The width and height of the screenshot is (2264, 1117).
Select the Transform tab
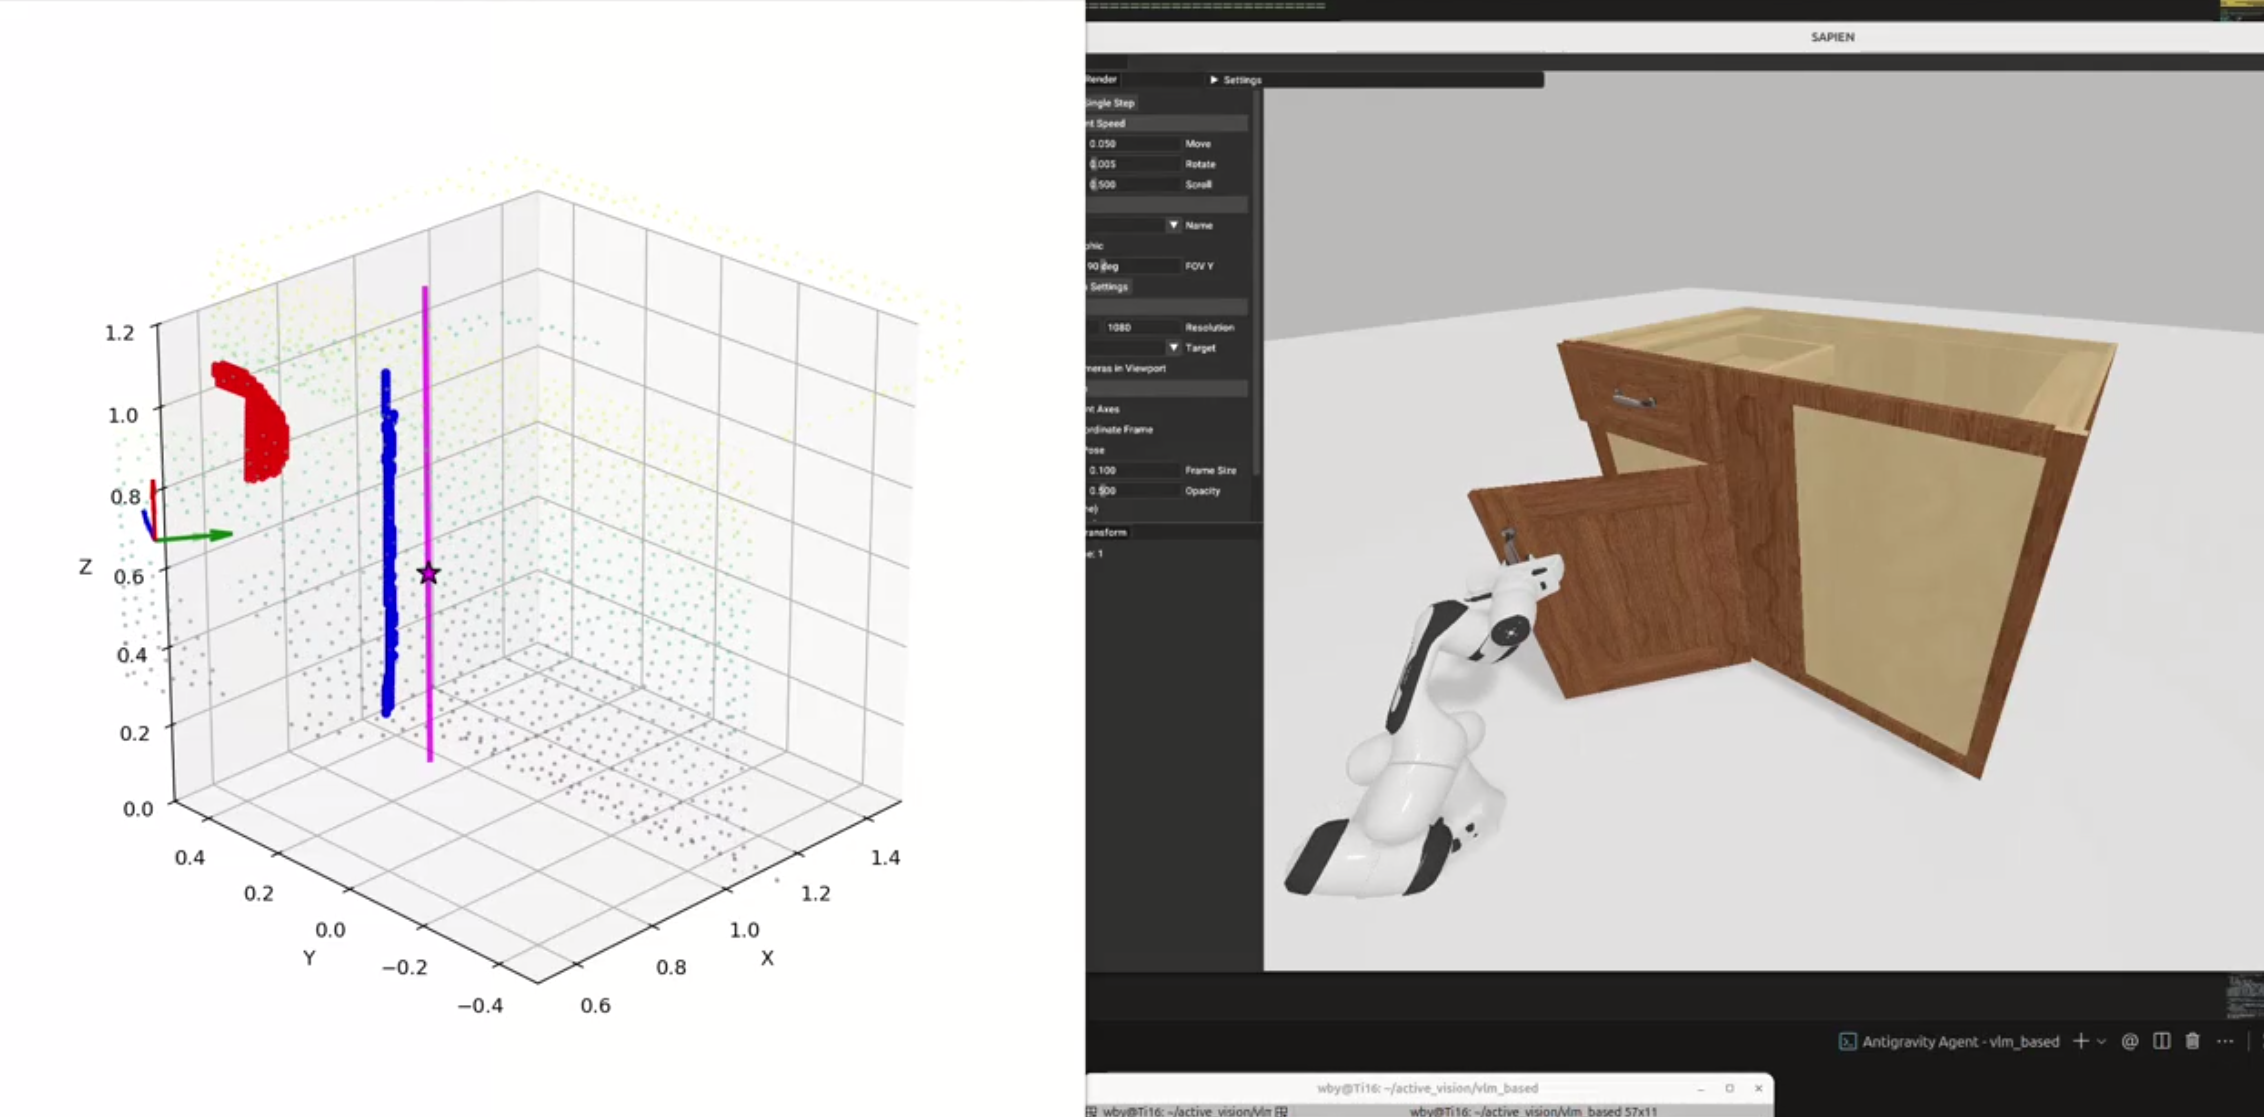tap(1107, 532)
